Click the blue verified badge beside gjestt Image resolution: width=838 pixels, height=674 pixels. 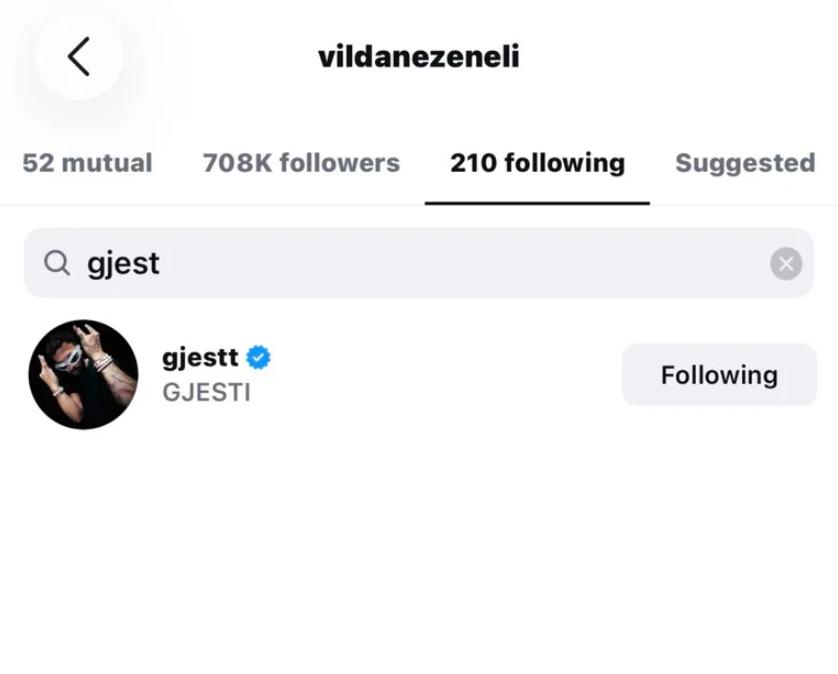coord(258,357)
